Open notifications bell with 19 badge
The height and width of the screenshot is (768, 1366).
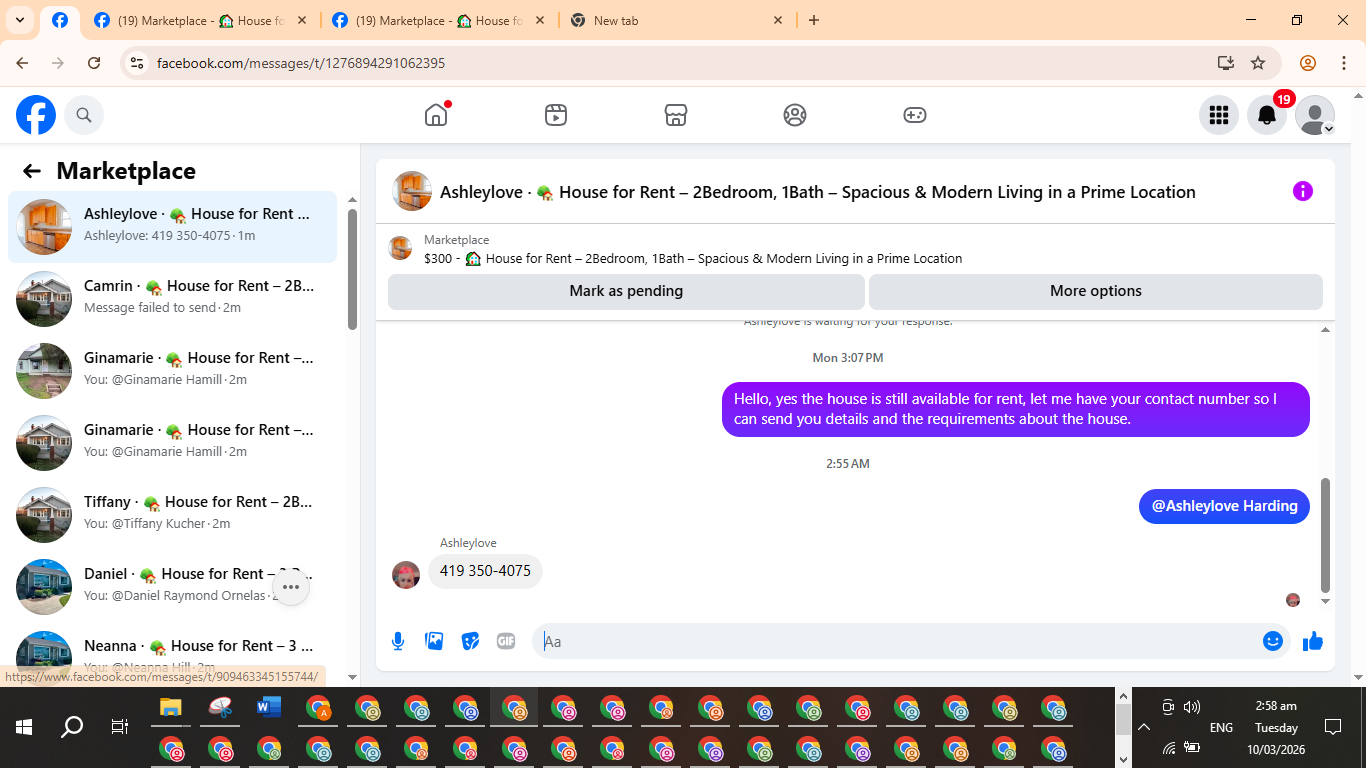[1267, 115]
